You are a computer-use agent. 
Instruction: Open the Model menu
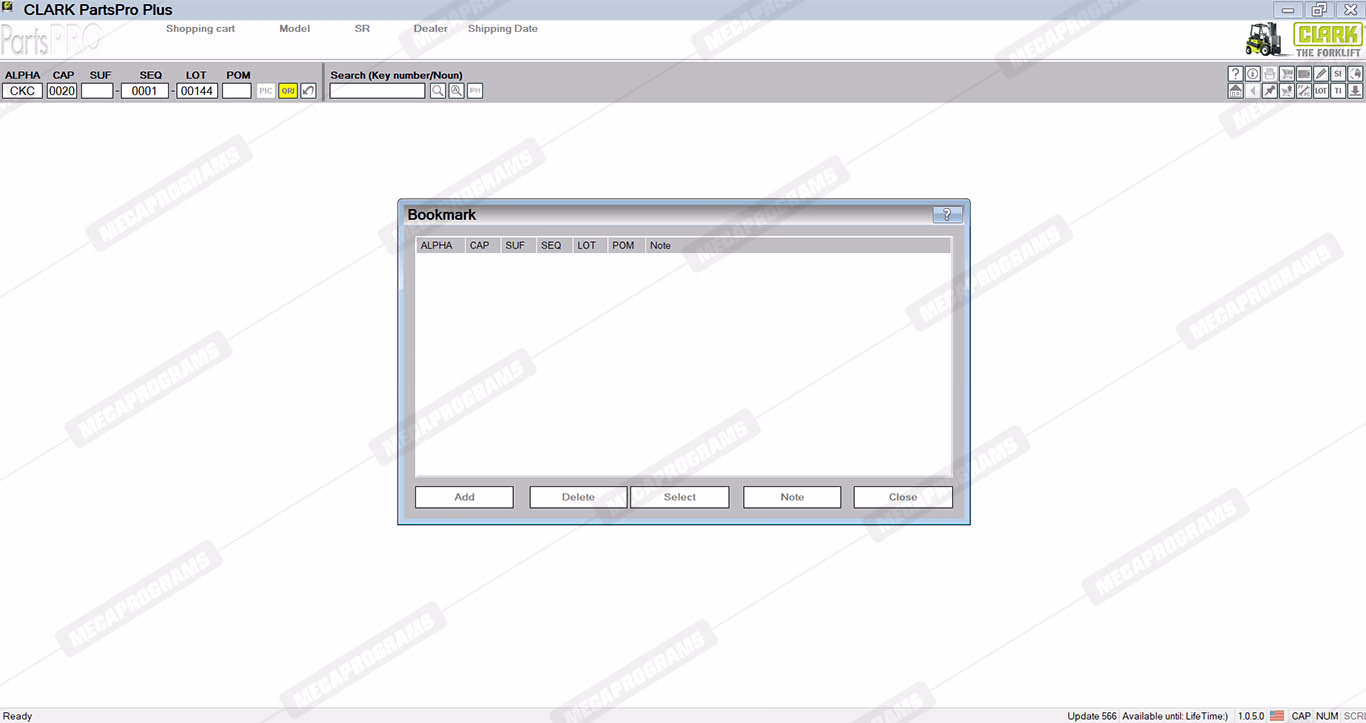click(x=295, y=29)
